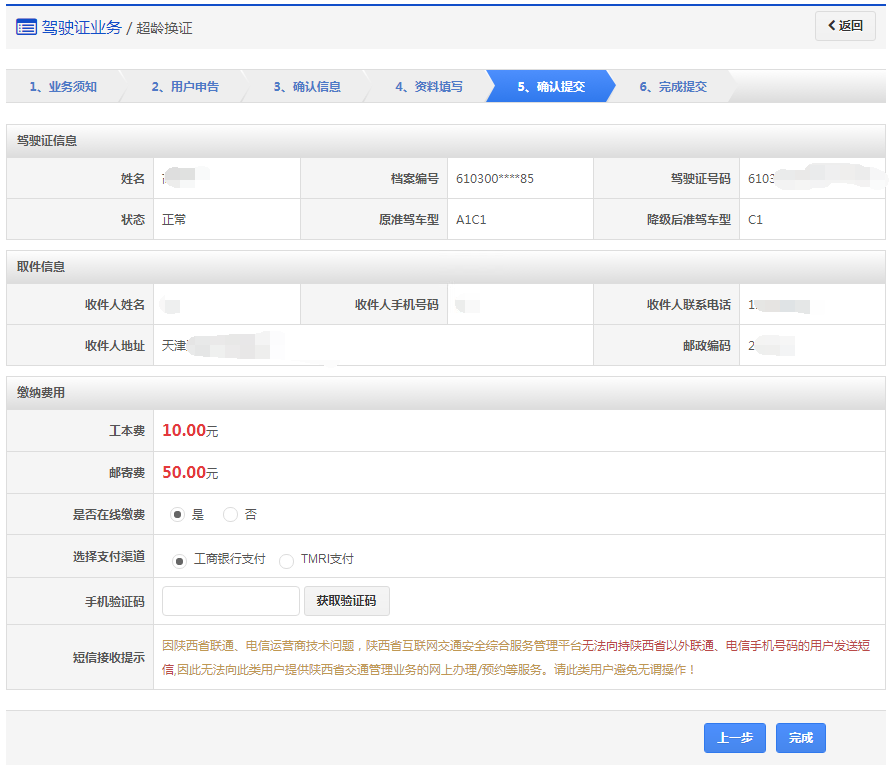
Task: Click the 驾驶证业务 list icon in header
Action: [x=26, y=27]
